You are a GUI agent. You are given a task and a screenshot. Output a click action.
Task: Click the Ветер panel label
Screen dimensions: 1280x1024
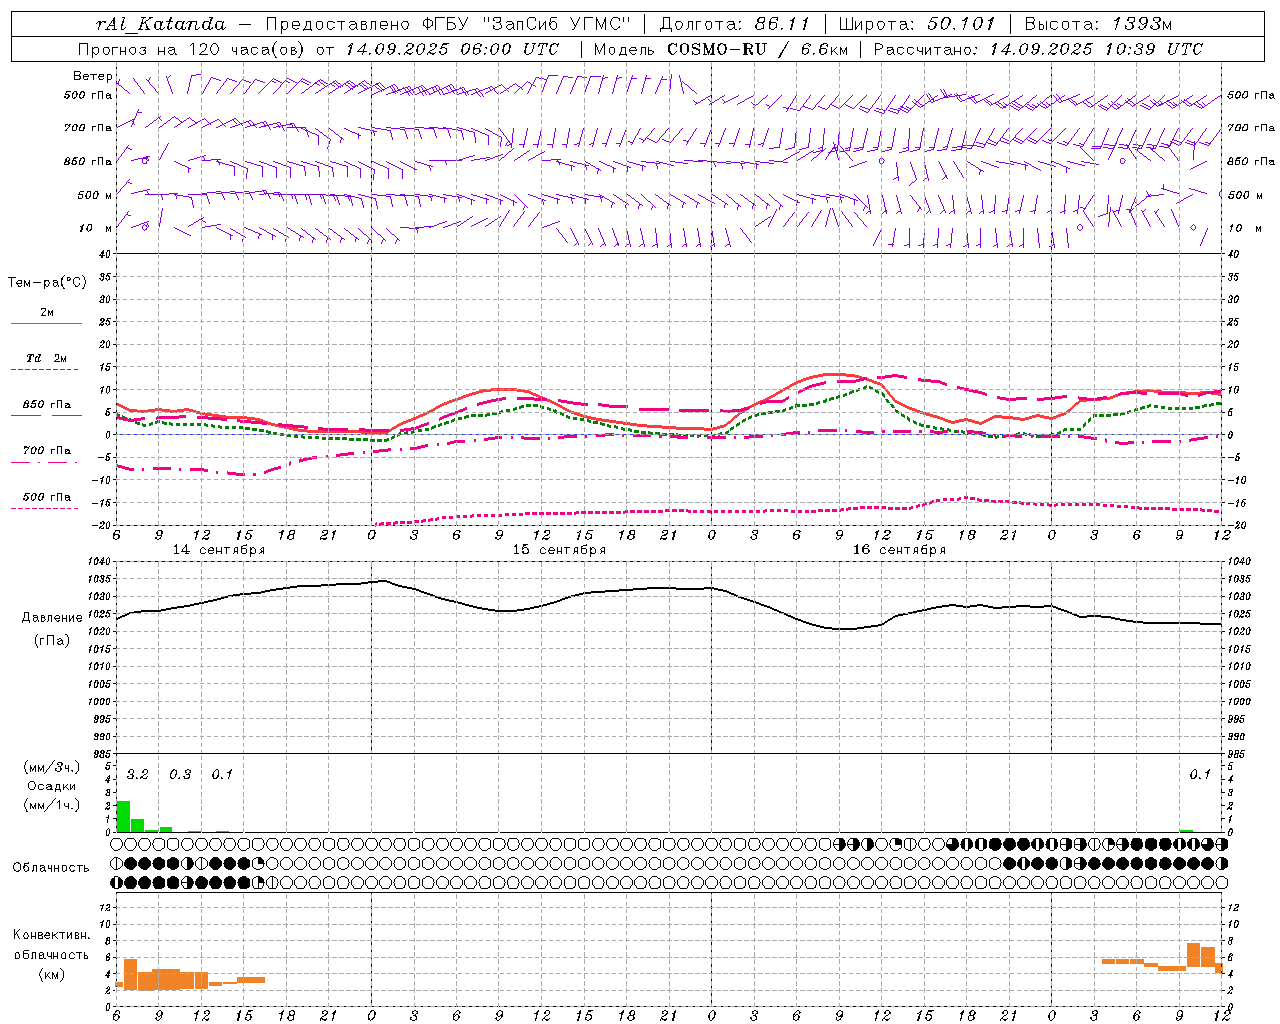pos(92,76)
